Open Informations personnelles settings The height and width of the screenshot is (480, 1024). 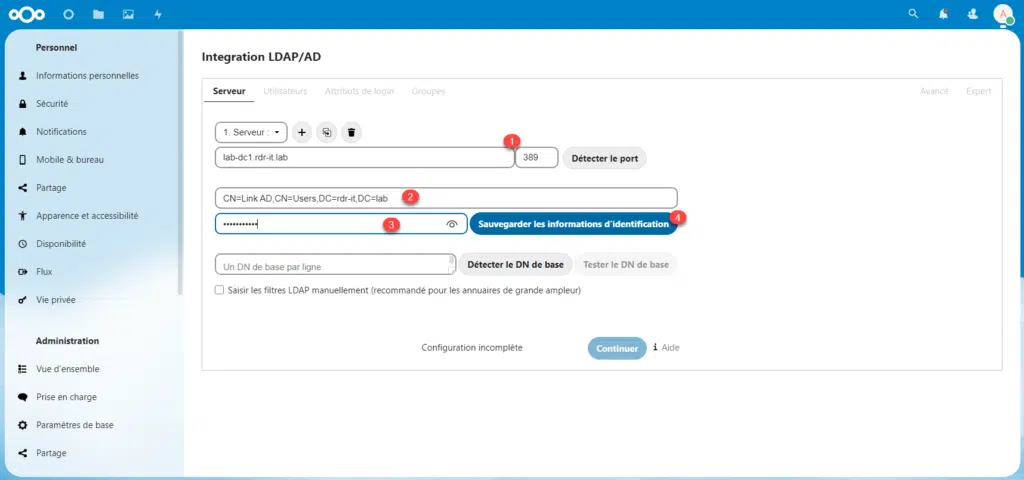tap(88, 76)
